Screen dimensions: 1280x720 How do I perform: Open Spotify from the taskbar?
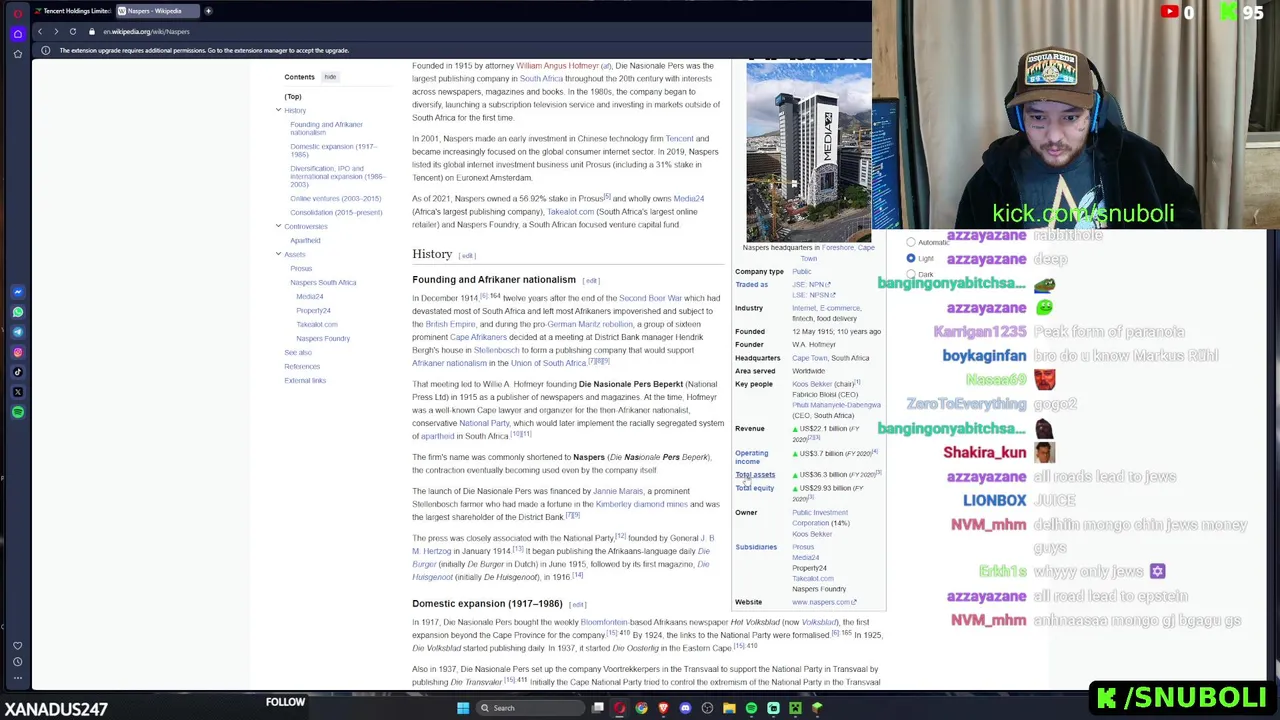pyautogui.click(x=751, y=708)
